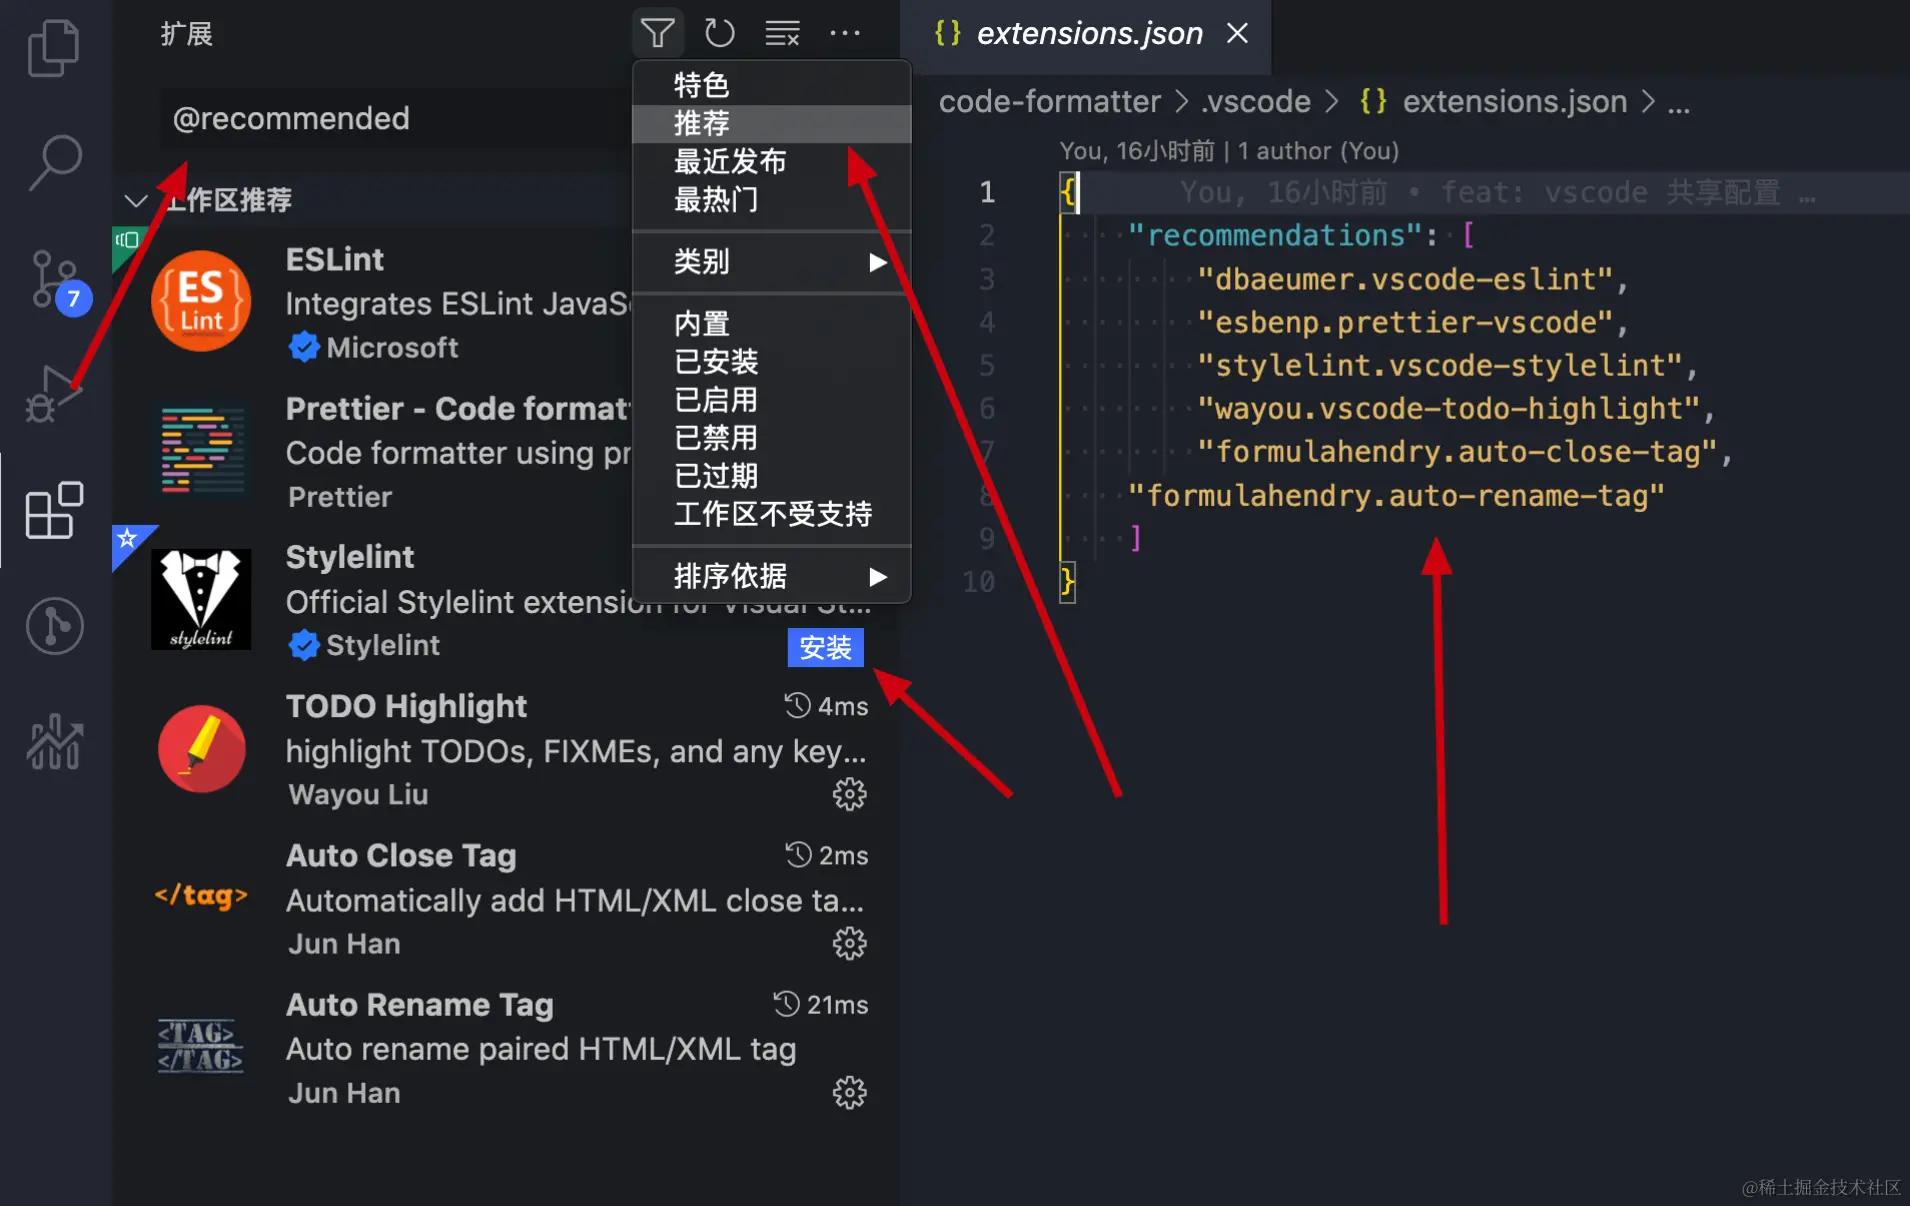Image resolution: width=1910 pixels, height=1206 pixels.
Task: Focus the @recommended search field
Action: (397, 118)
